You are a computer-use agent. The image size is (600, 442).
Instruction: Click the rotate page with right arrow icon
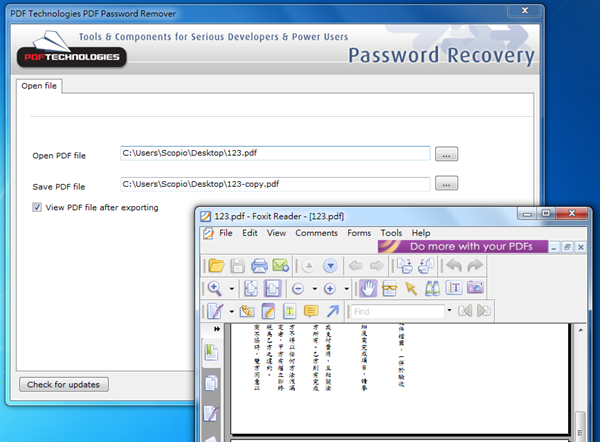404,266
